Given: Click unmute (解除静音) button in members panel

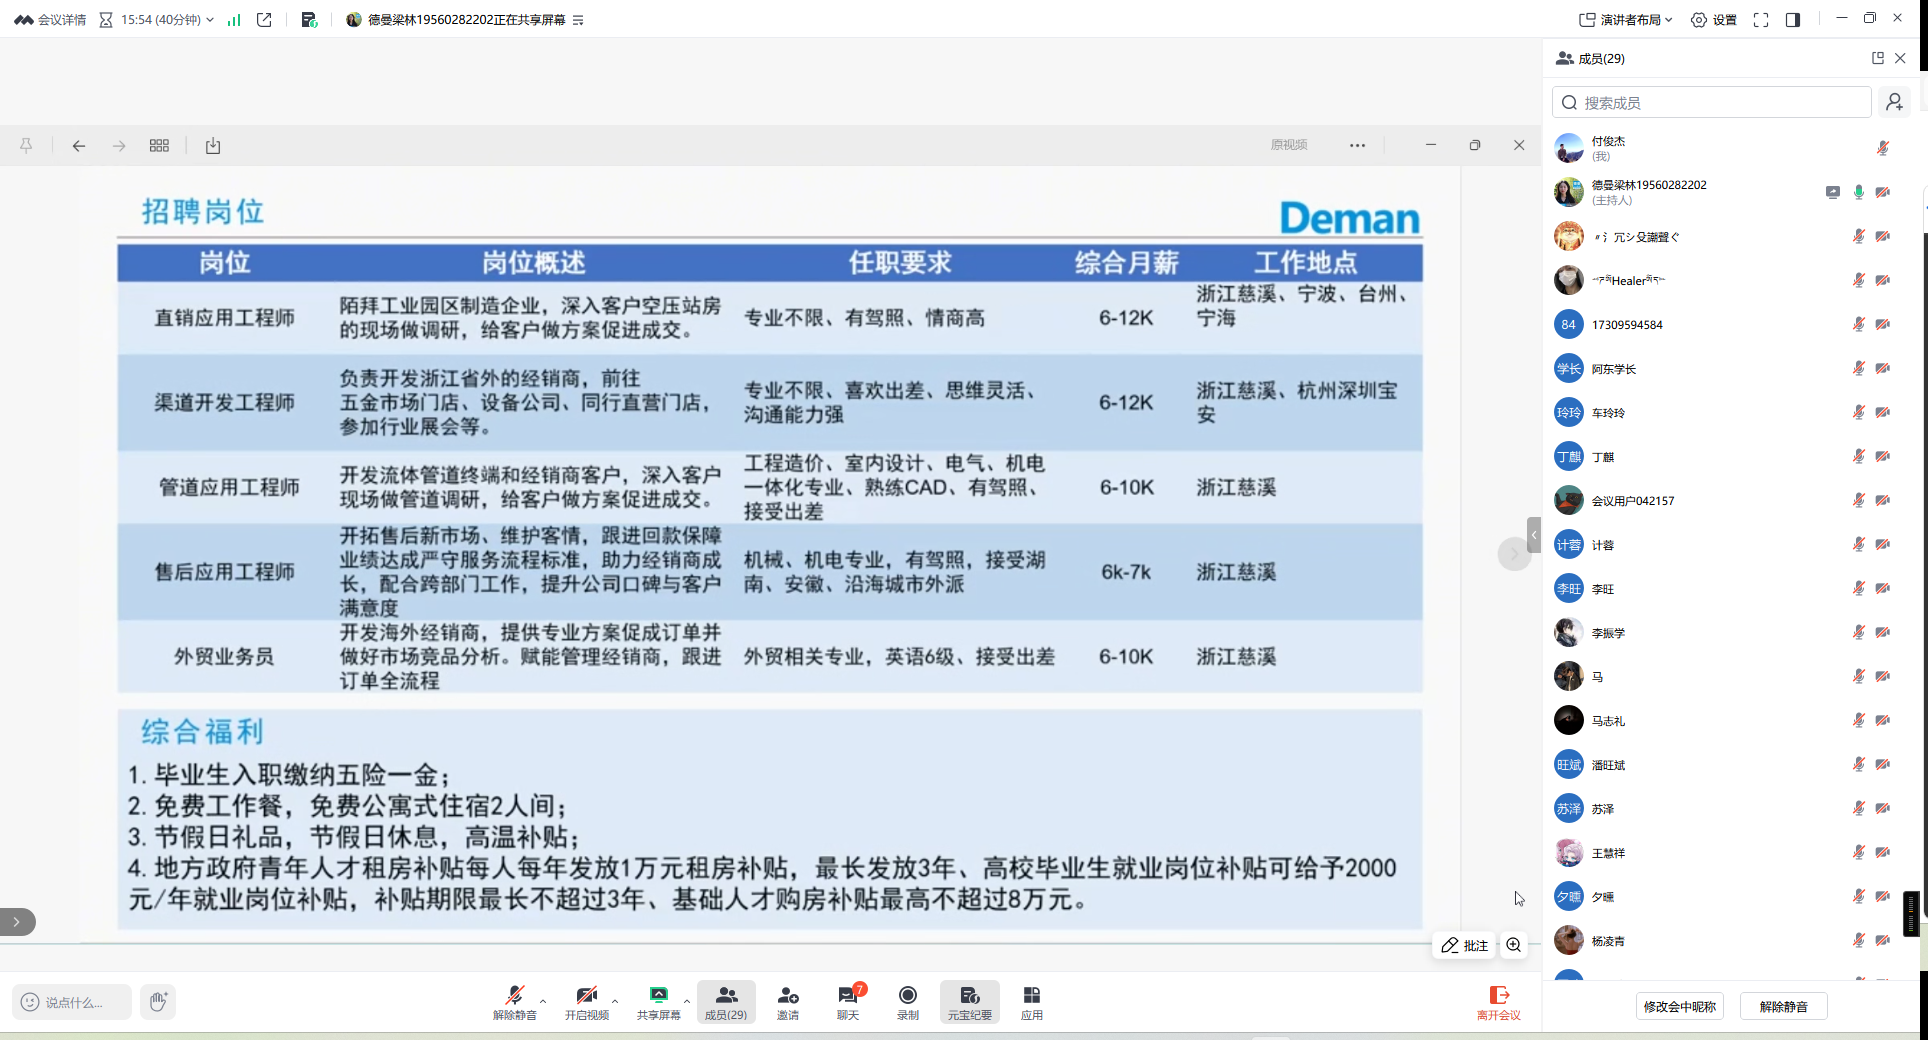Looking at the screenshot, I should click(1784, 1007).
